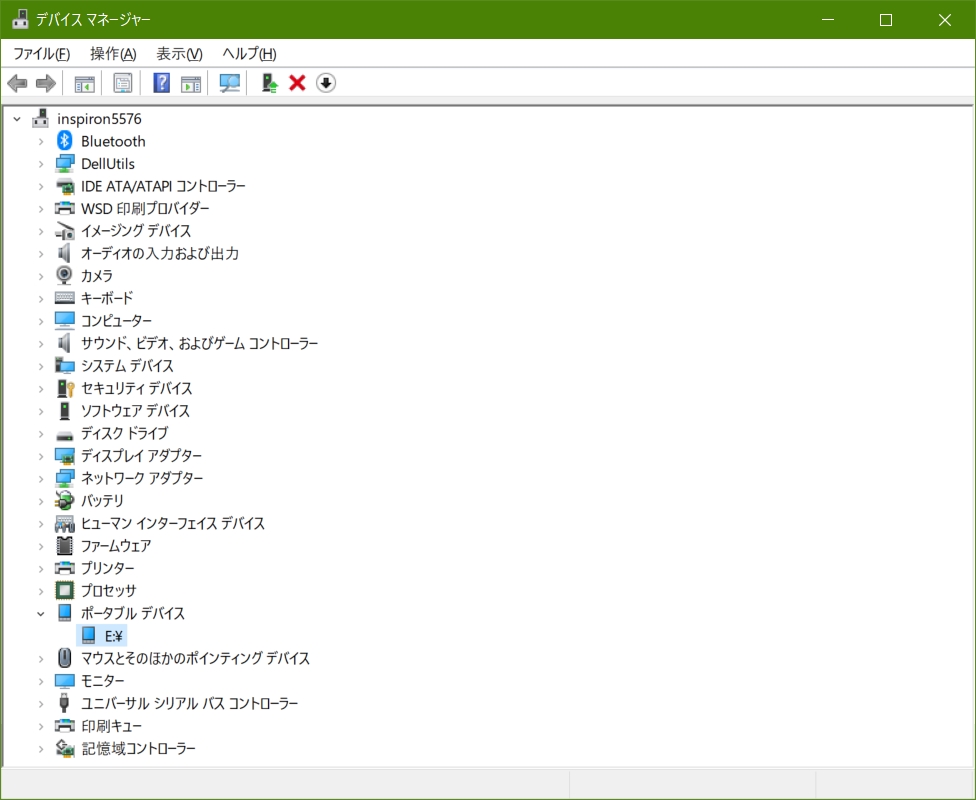Select the セキュリティ デバイス key icon
This screenshot has width=976, height=800.
[x=65, y=388]
